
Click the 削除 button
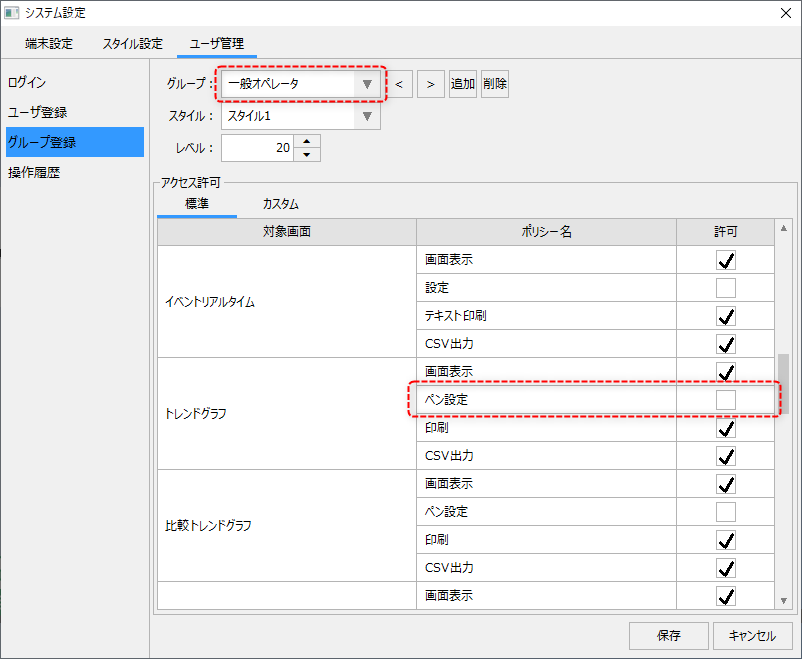click(494, 84)
